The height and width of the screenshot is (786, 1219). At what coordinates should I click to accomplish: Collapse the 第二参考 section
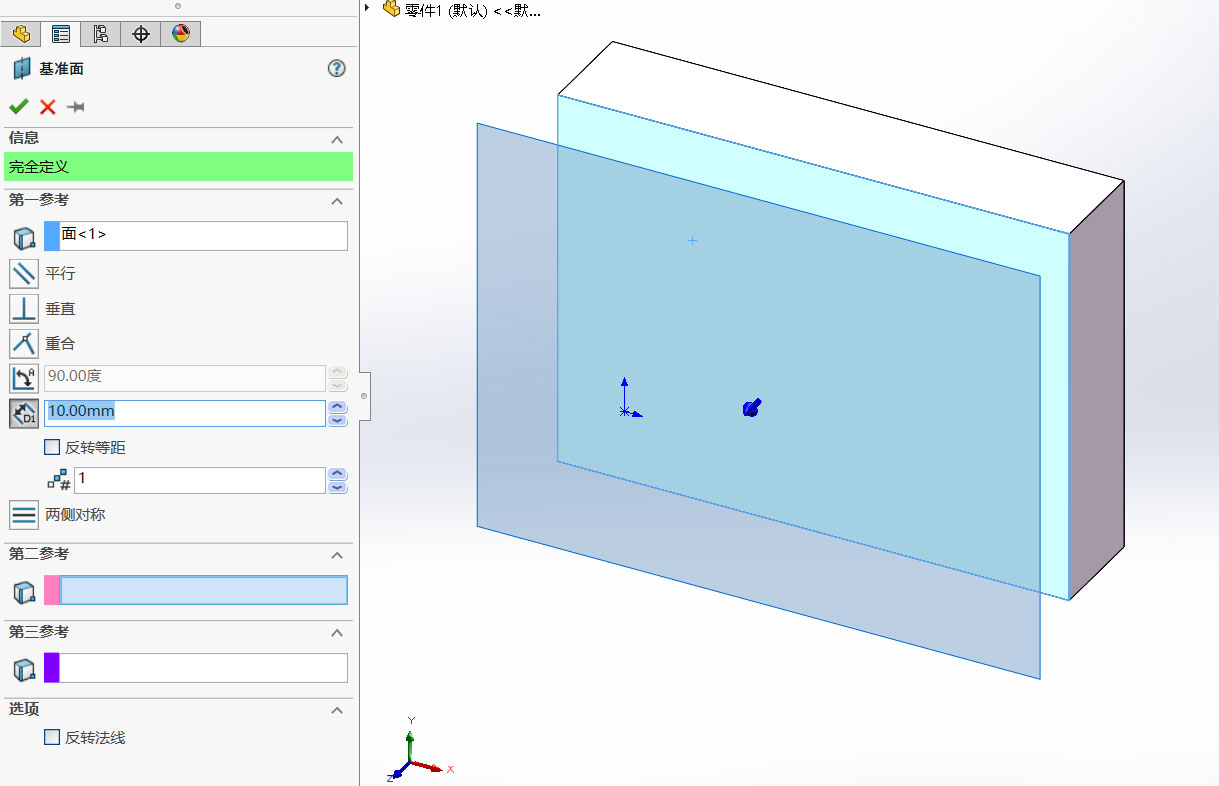click(337, 554)
